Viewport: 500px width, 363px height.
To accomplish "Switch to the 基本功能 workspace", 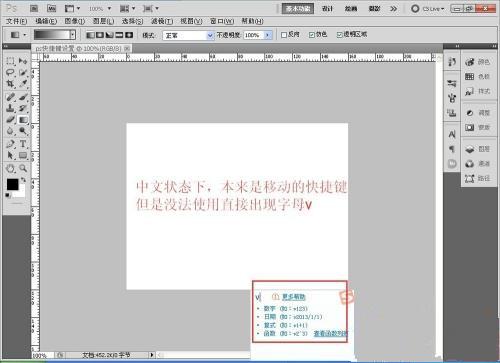I will (x=298, y=9).
